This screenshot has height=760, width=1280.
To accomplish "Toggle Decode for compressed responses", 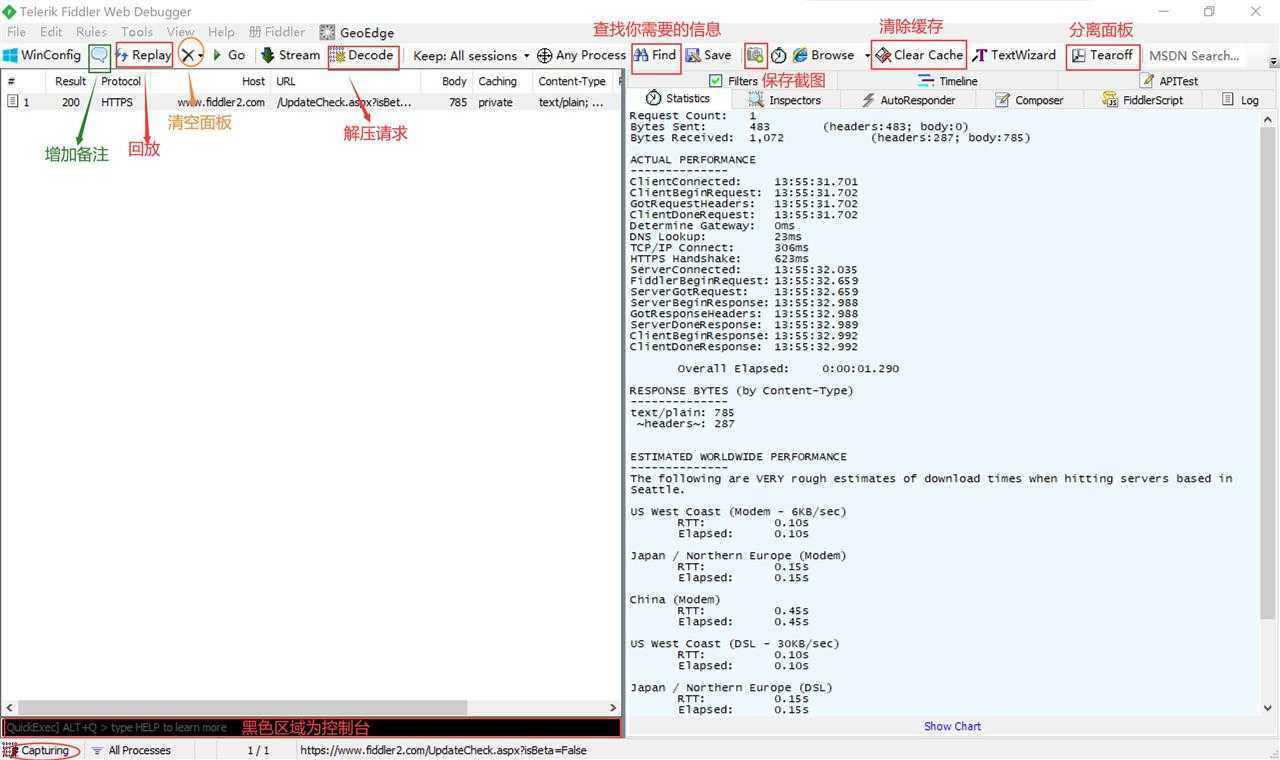I will point(363,55).
